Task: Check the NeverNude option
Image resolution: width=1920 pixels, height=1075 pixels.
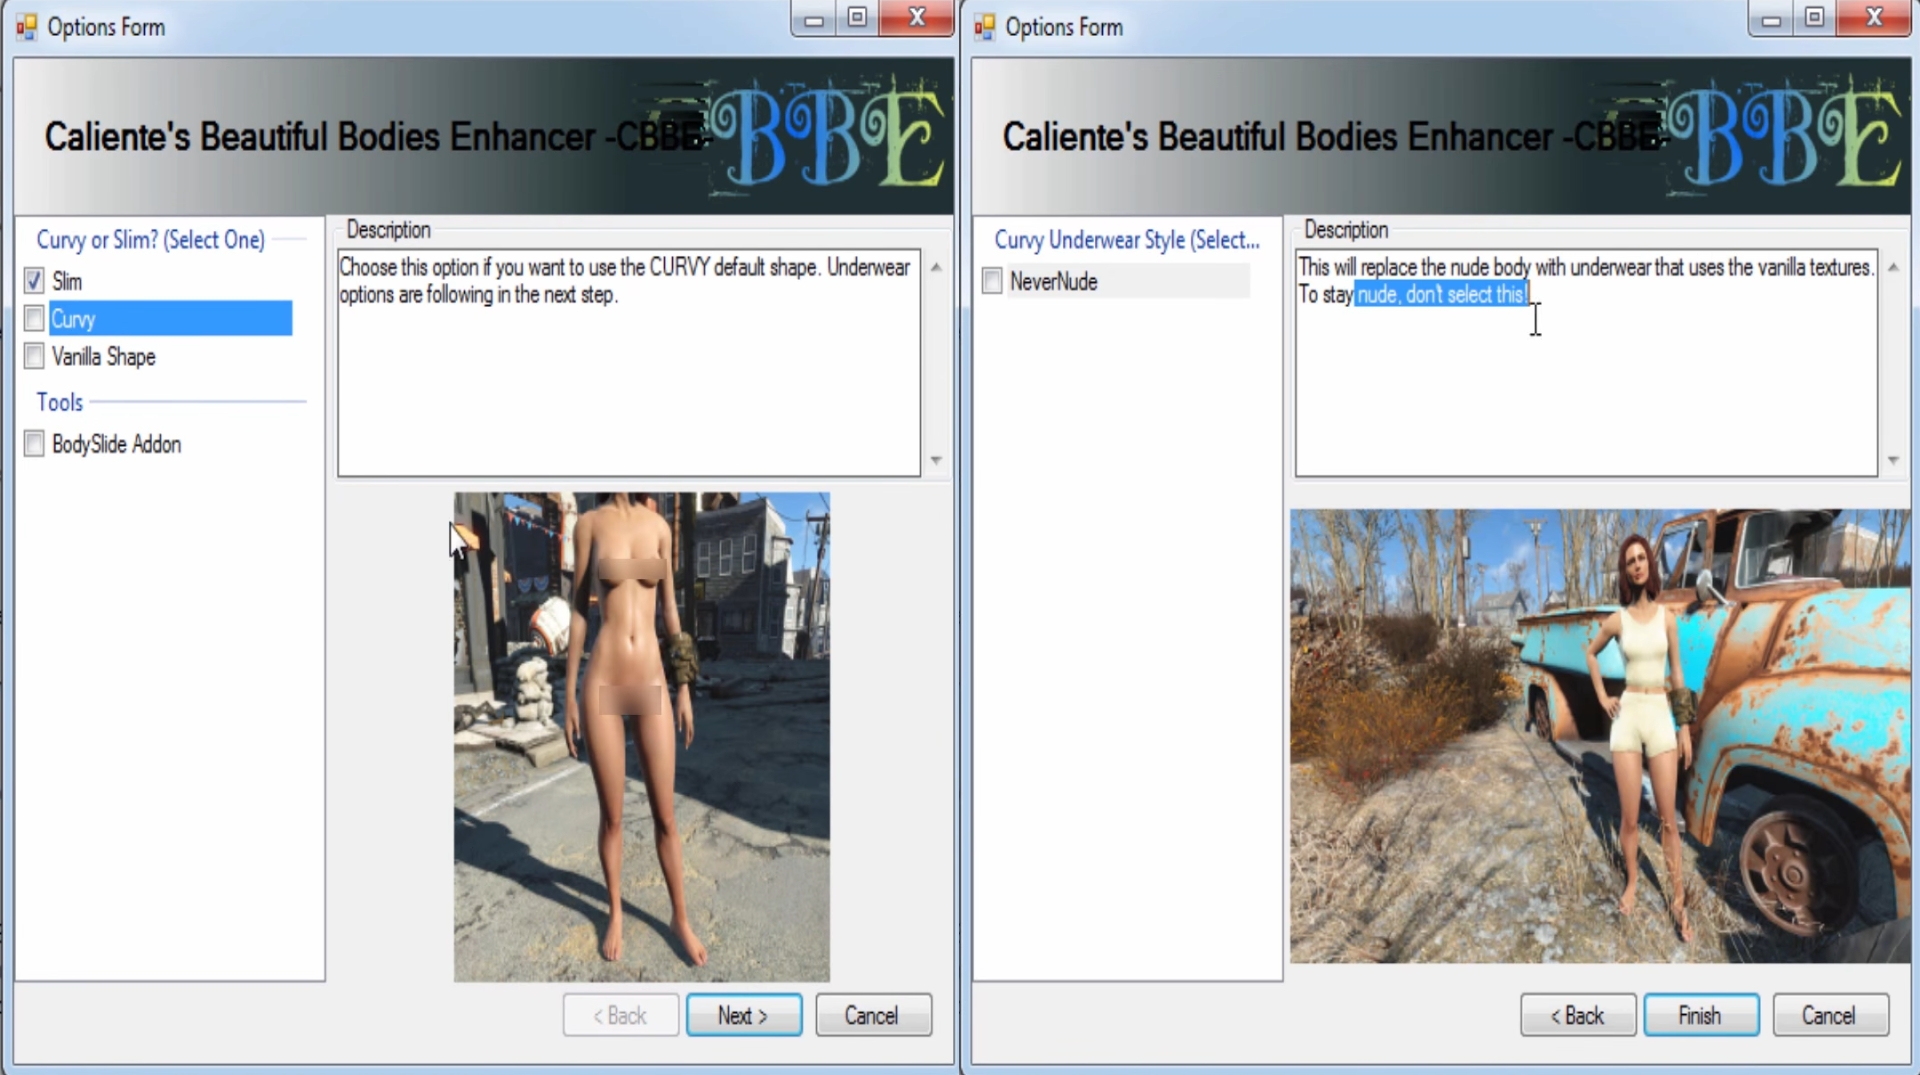Action: pyautogui.click(x=992, y=281)
